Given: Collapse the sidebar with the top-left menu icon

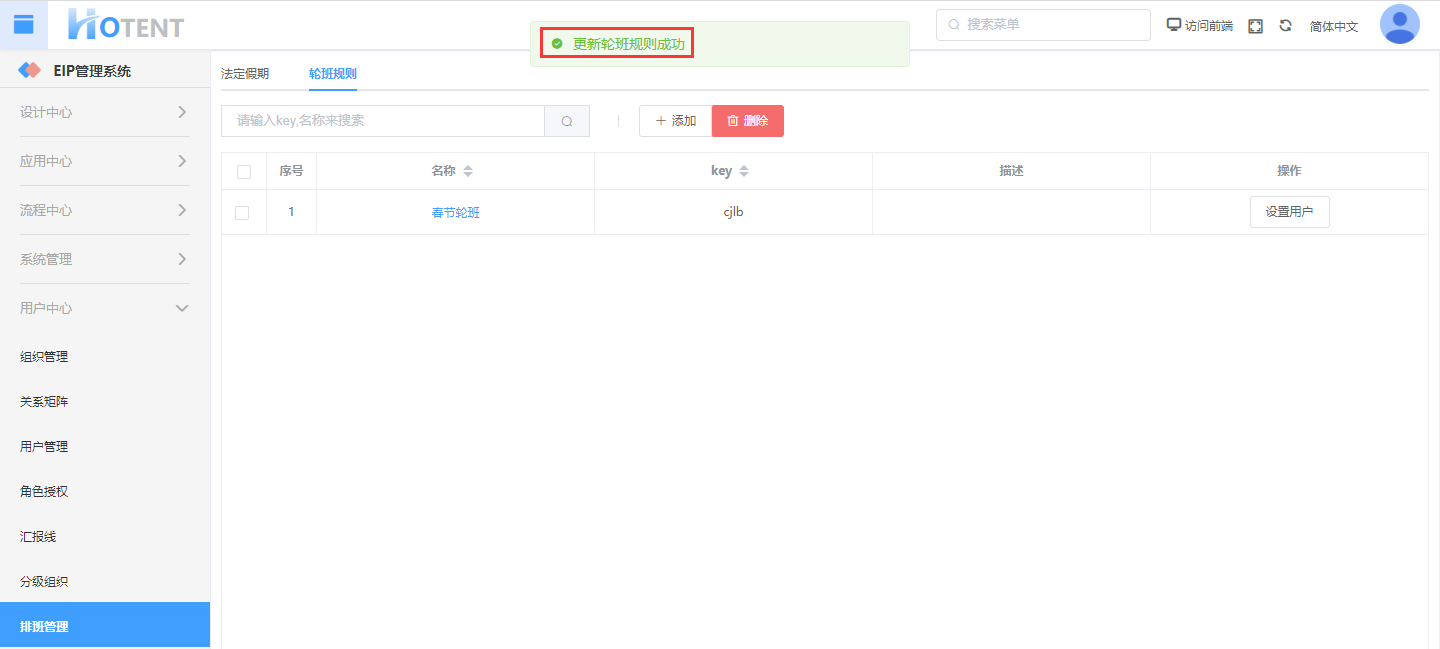Looking at the screenshot, I should 23,25.
